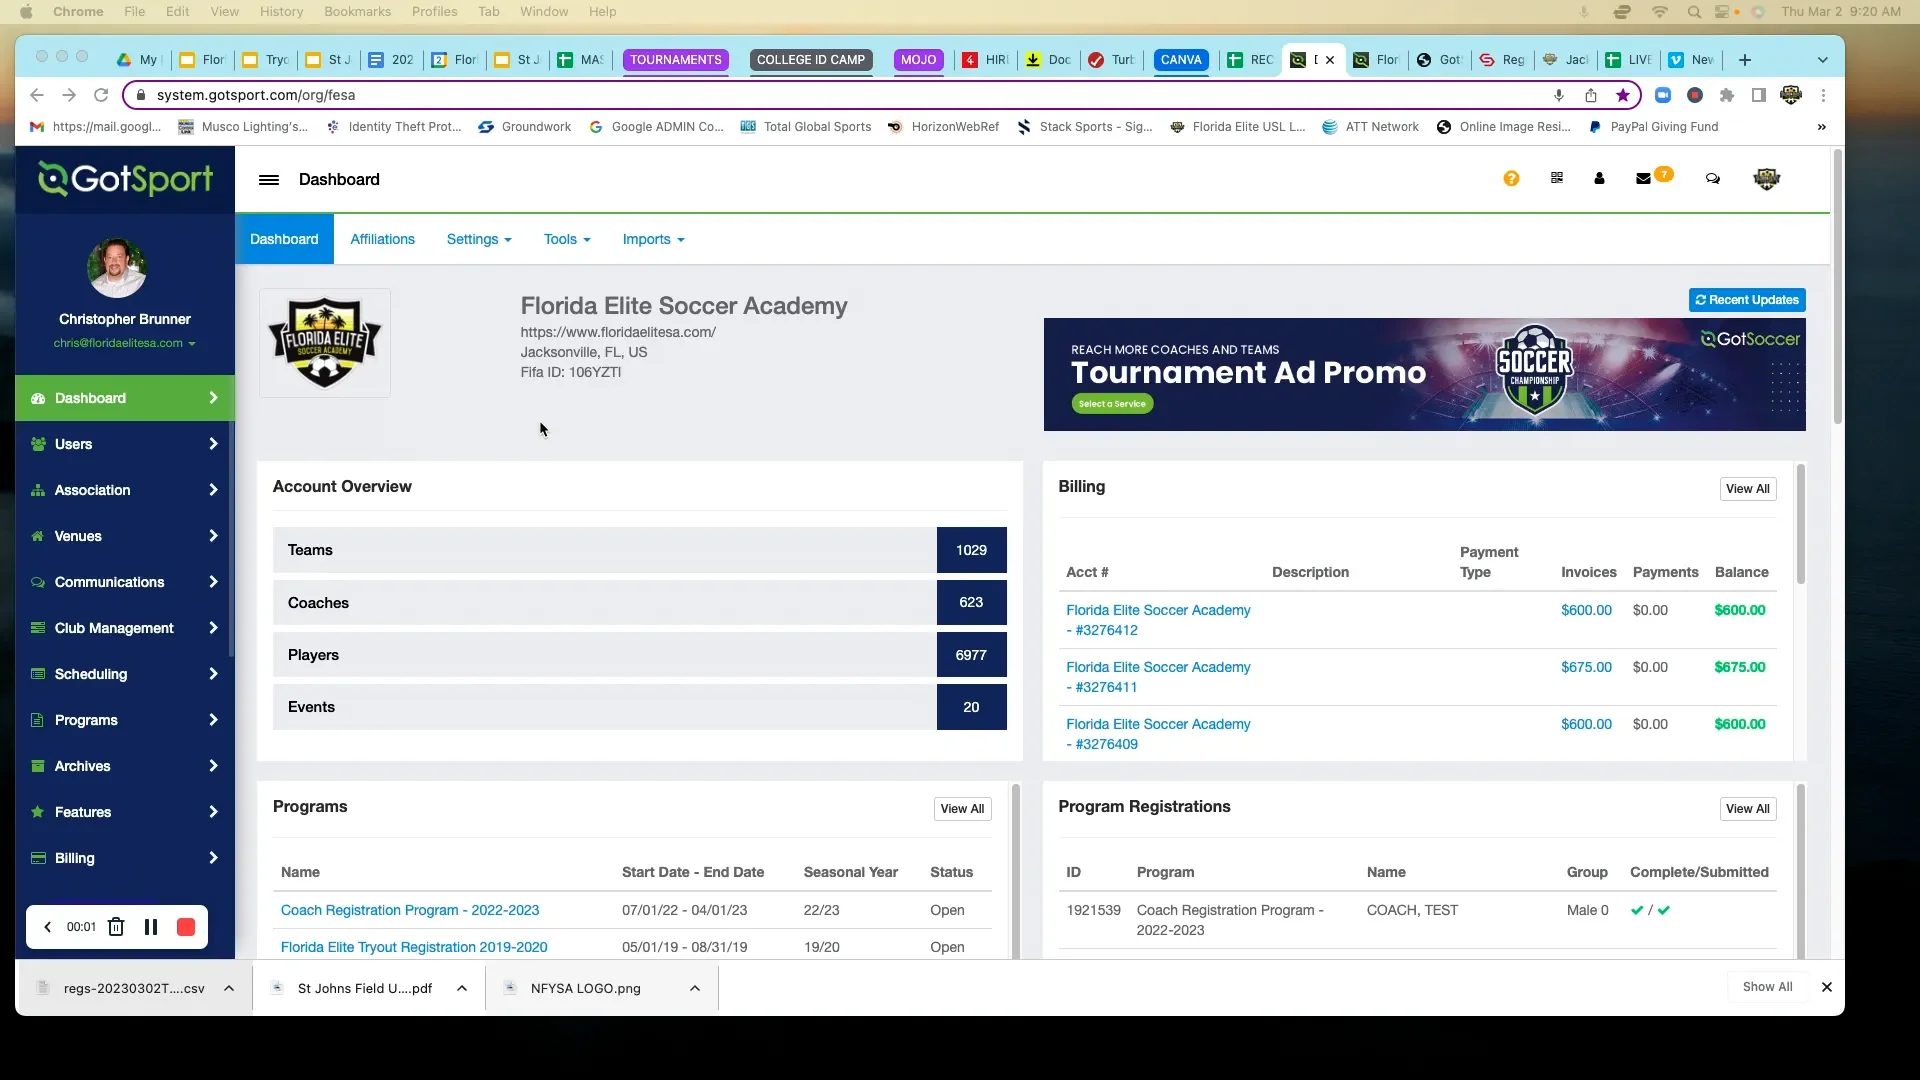Delete the recording using the trash icon
The width and height of the screenshot is (1920, 1080).
(x=115, y=927)
